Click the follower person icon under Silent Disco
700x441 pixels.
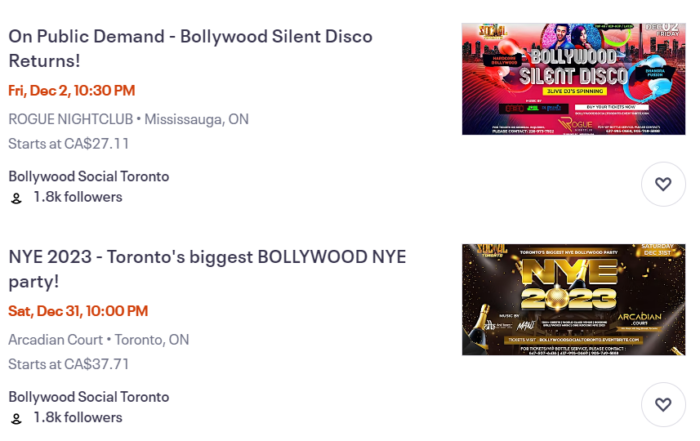tap(16, 198)
